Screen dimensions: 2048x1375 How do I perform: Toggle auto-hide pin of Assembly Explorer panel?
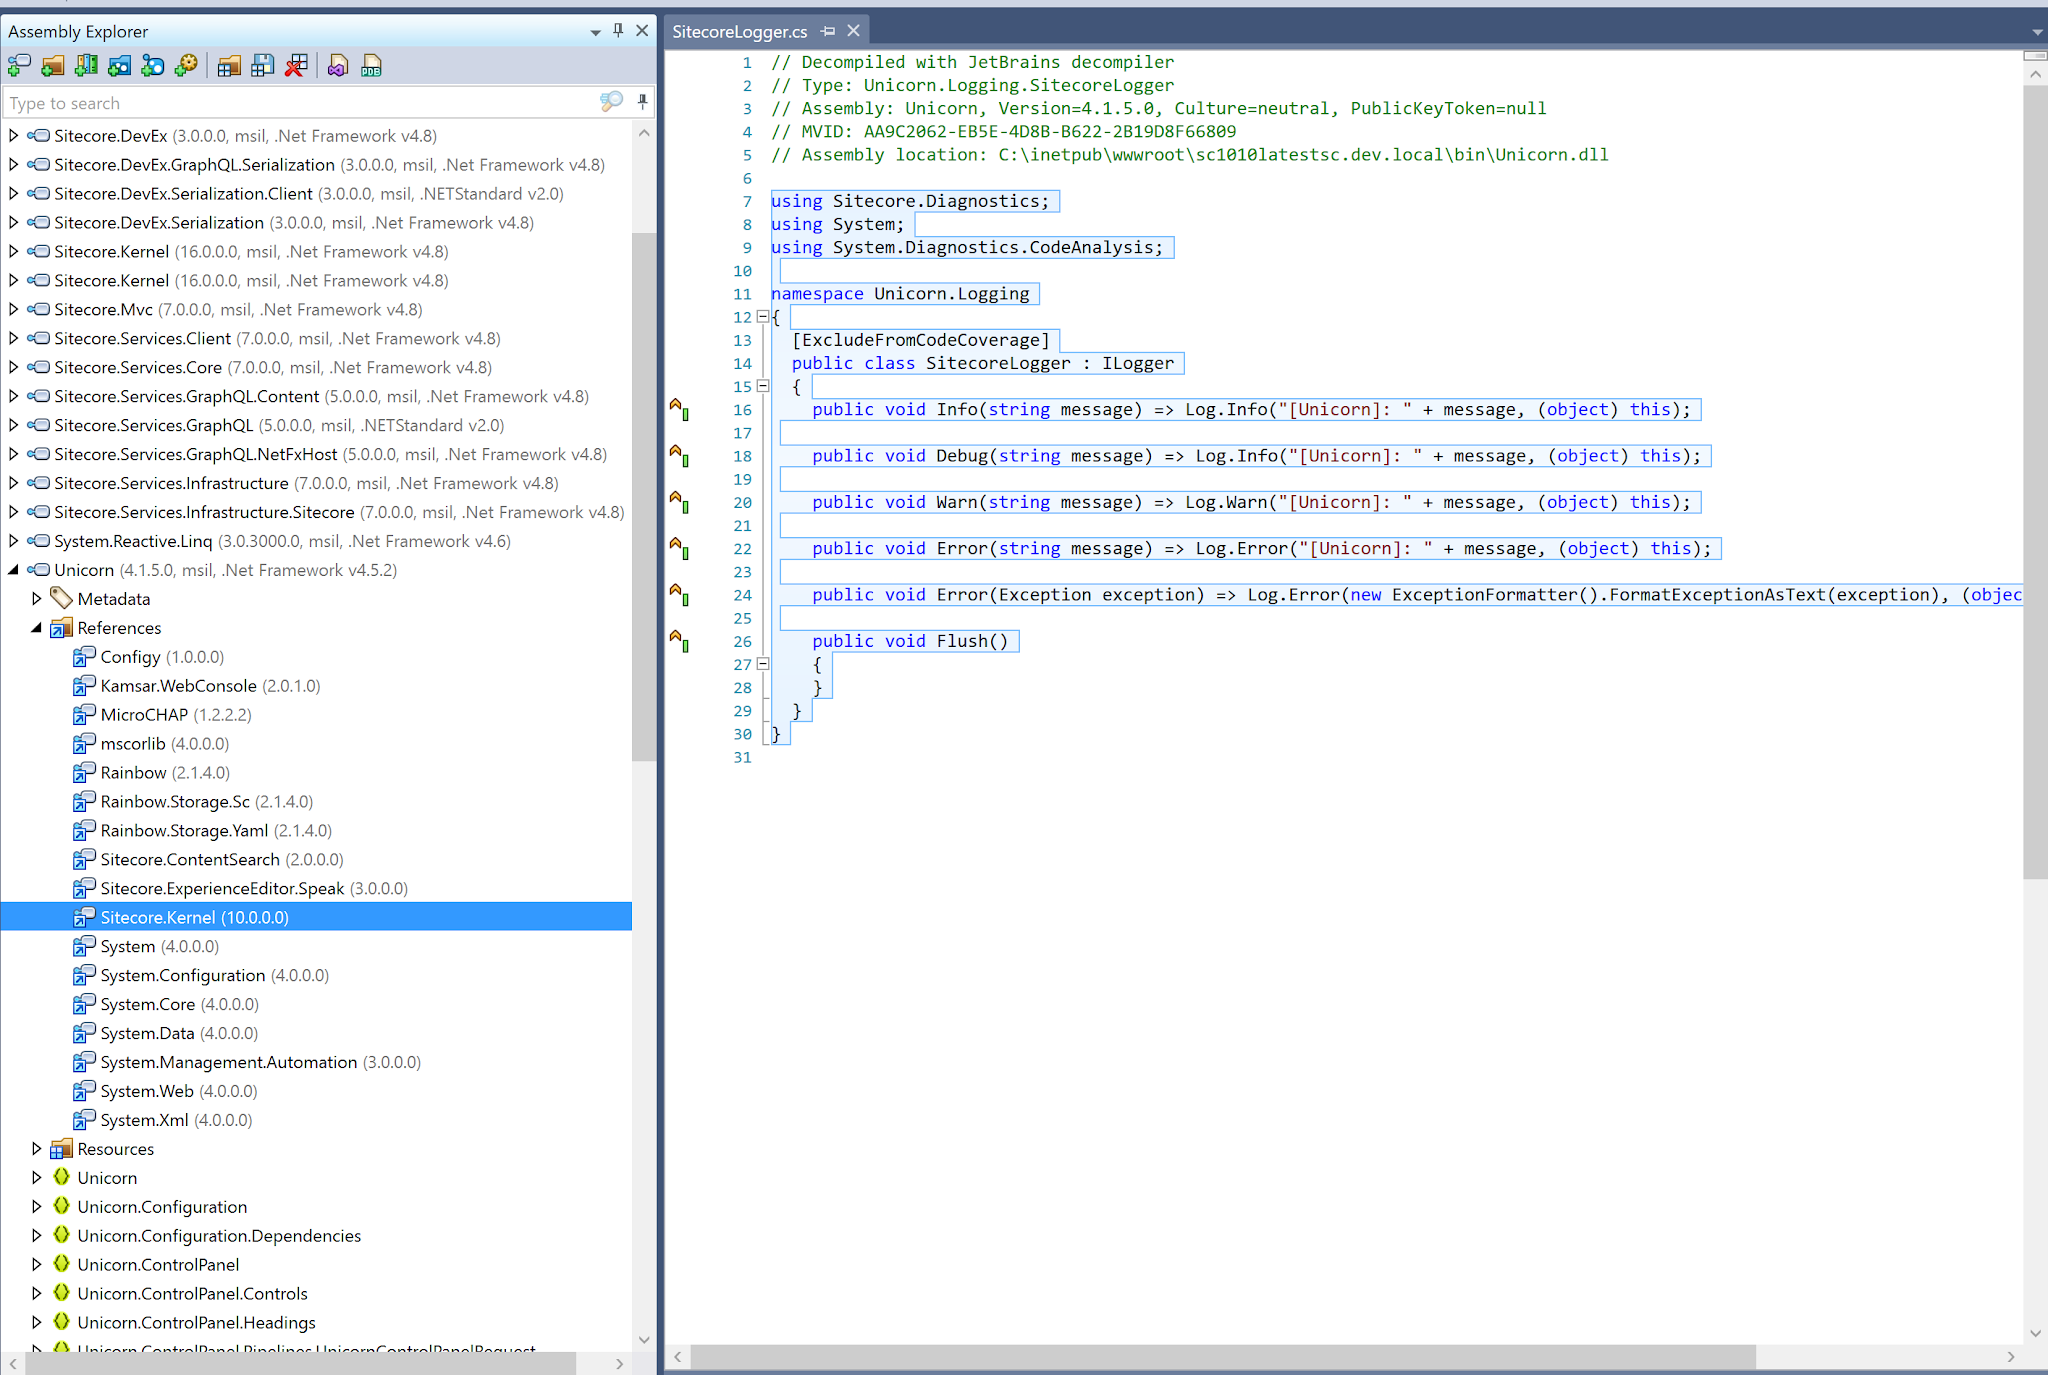point(618,31)
